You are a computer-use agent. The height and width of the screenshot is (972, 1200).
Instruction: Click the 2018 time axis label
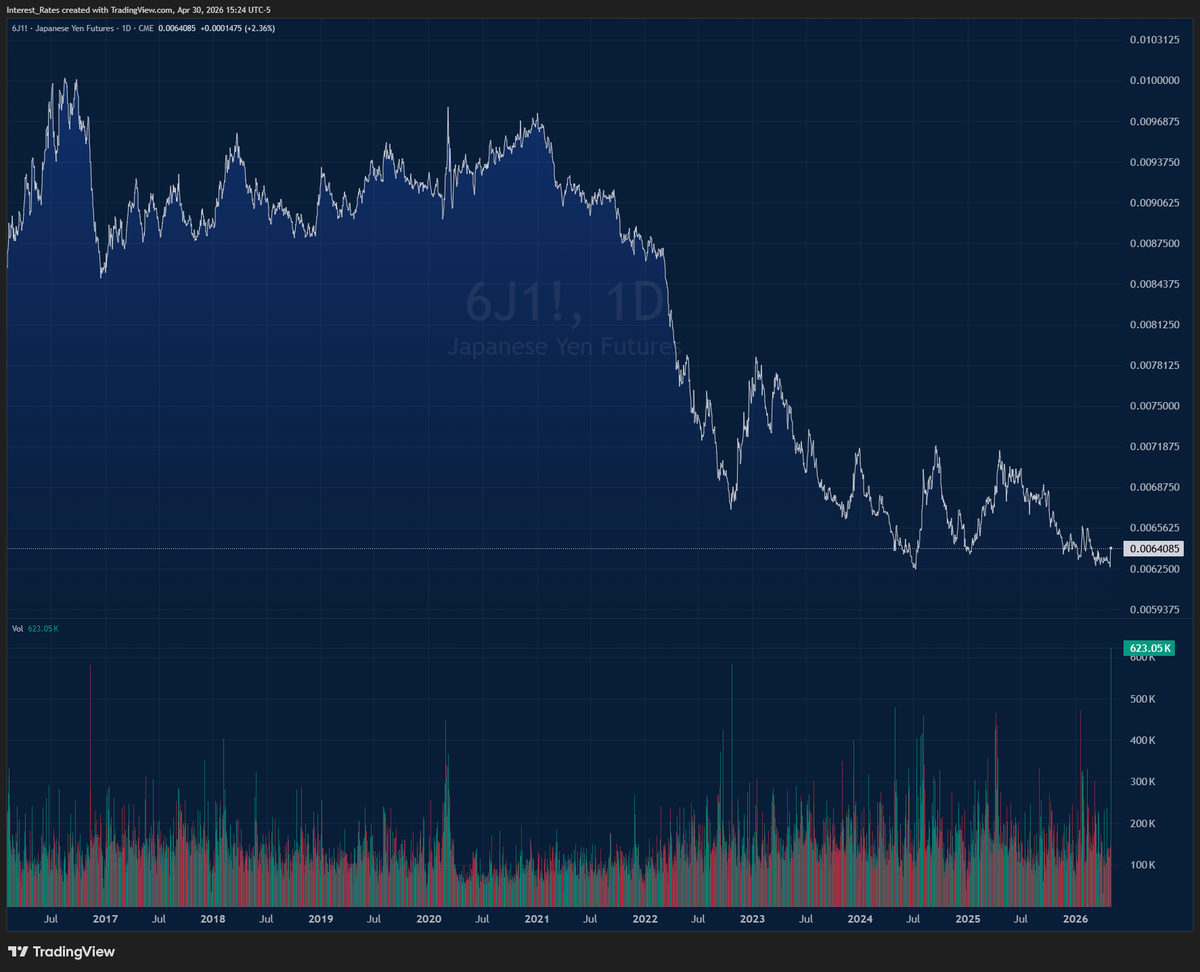click(212, 919)
